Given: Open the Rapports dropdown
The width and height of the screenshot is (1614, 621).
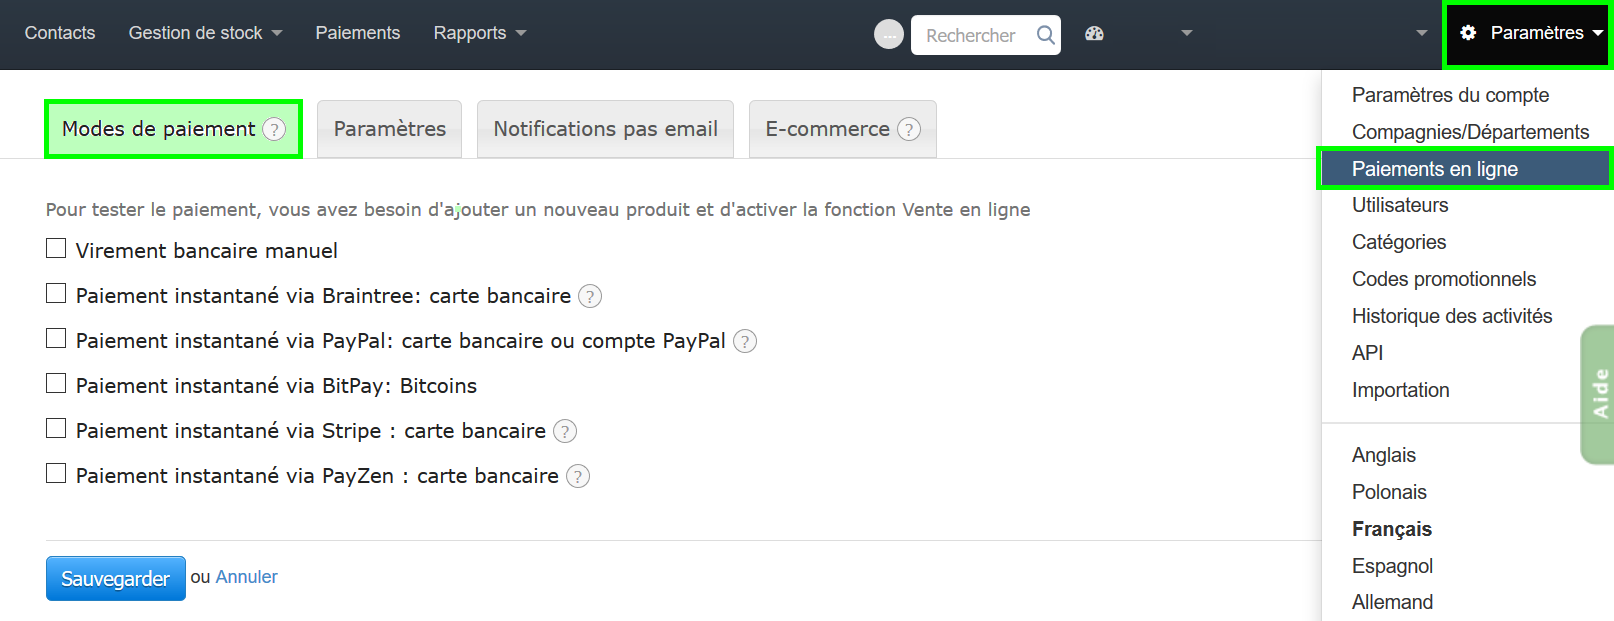Looking at the screenshot, I should 479,32.
